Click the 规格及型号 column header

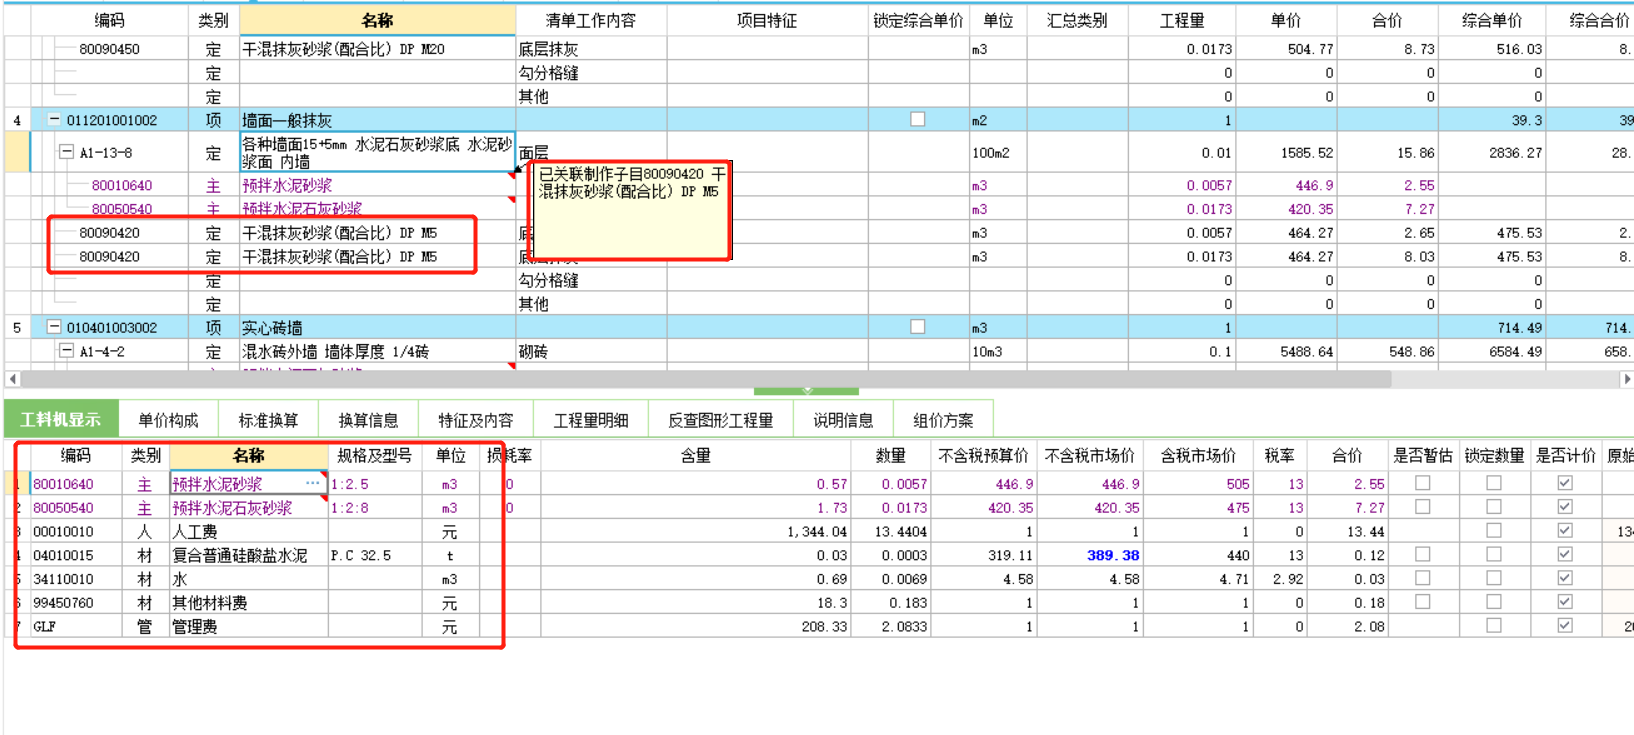coord(375,456)
